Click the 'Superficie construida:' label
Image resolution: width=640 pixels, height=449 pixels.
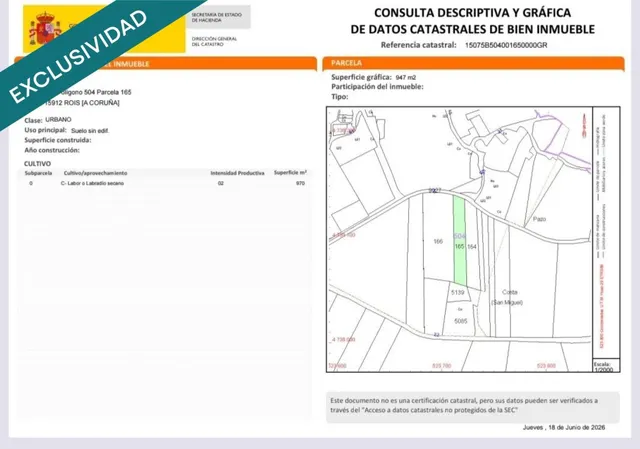click(58, 140)
